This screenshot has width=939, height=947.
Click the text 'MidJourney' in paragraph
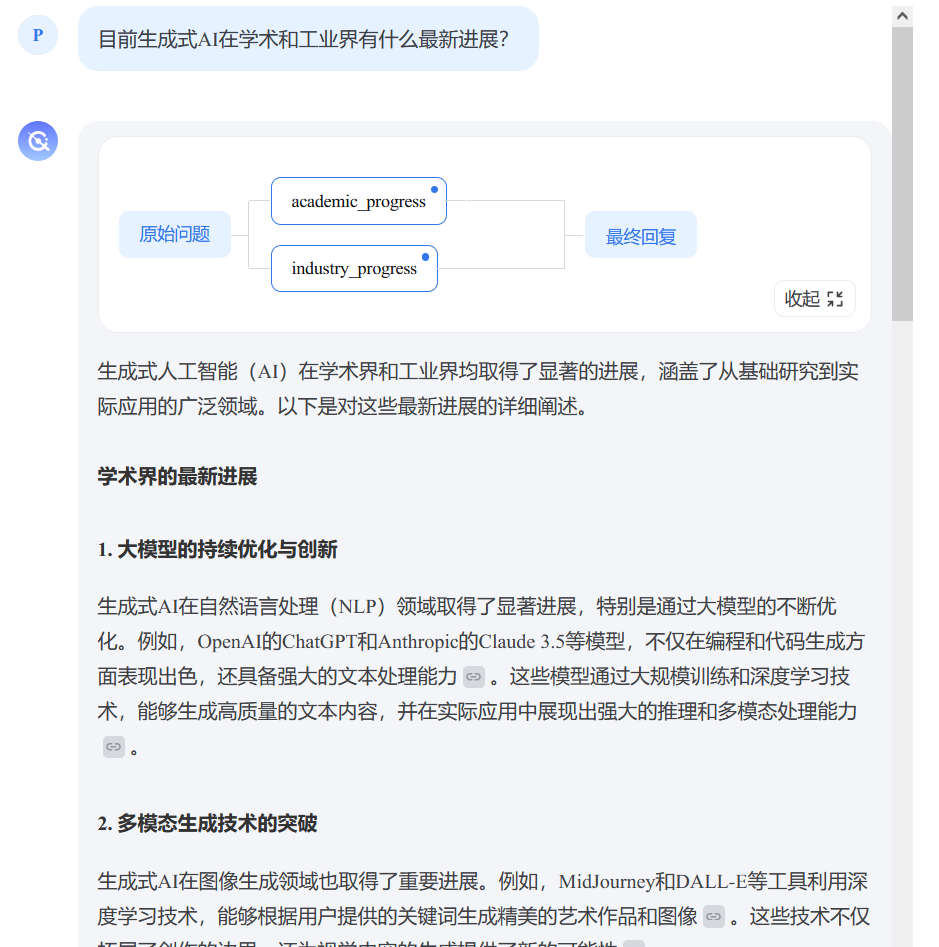tap(606, 882)
